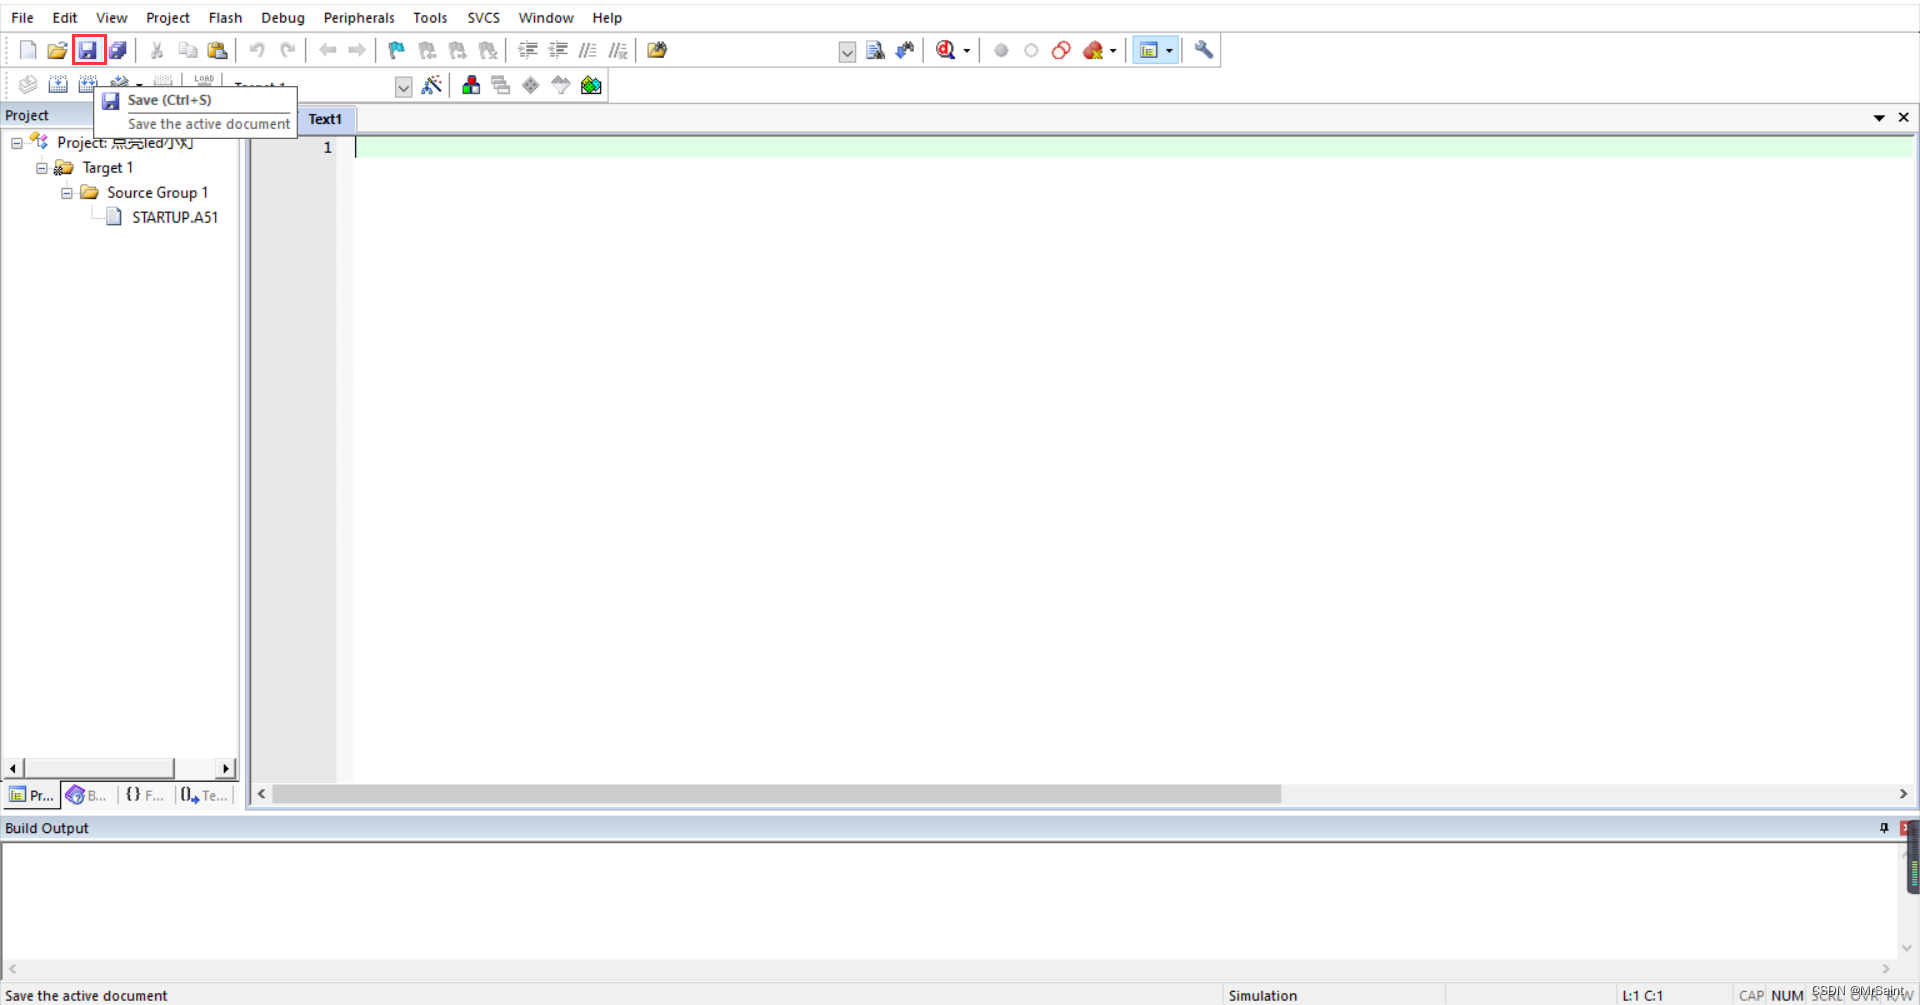
Task: Click the Copy icon in toolbar
Action: pyautogui.click(x=187, y=50)
